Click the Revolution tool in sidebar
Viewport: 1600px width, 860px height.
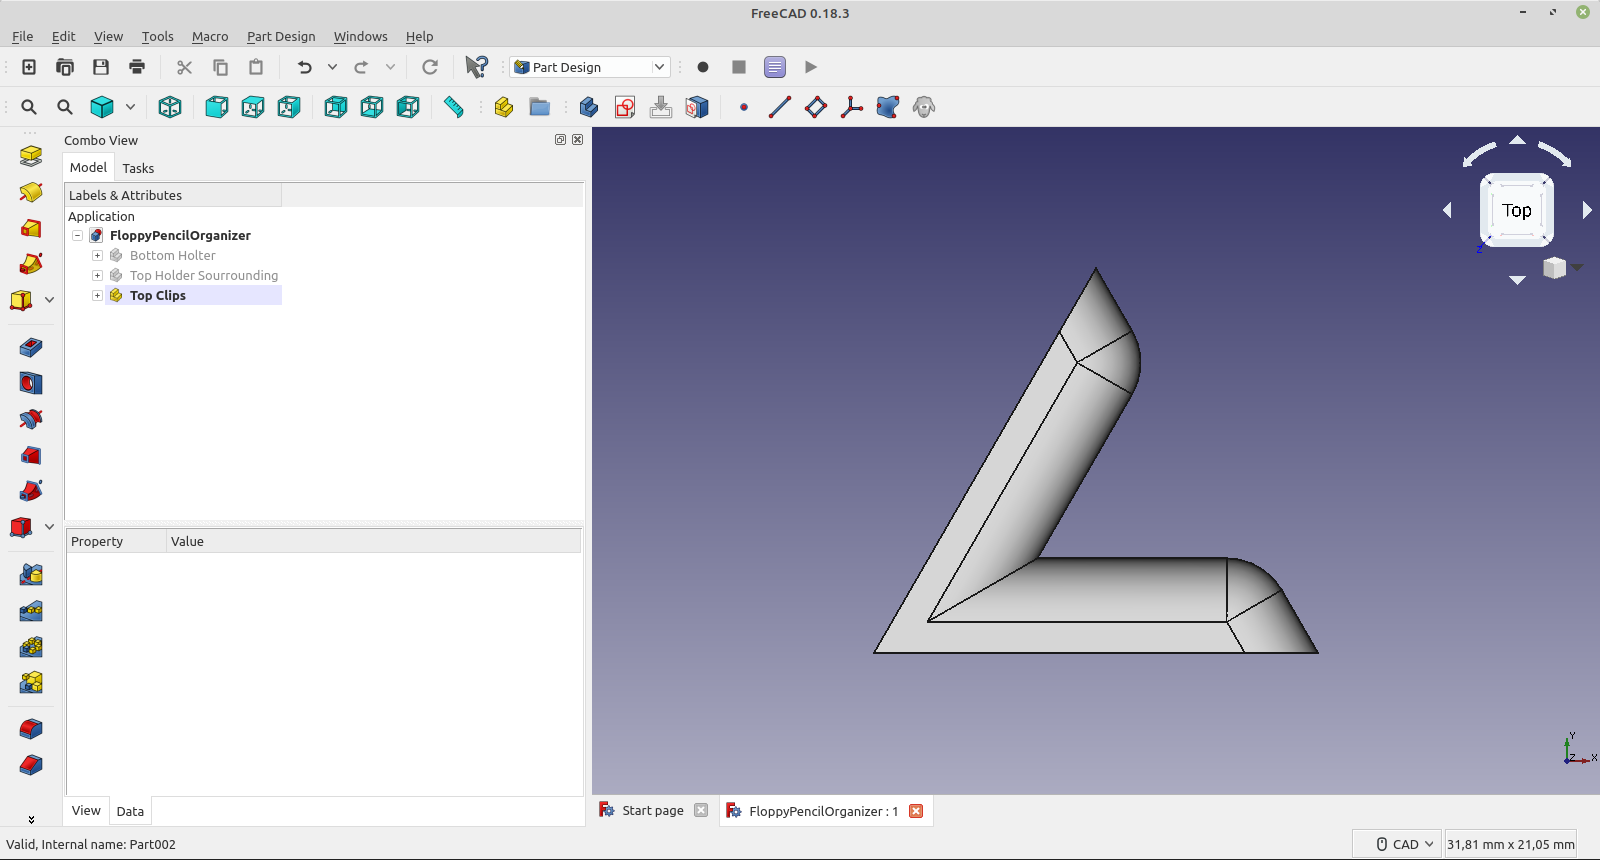(x=31, y=191)
